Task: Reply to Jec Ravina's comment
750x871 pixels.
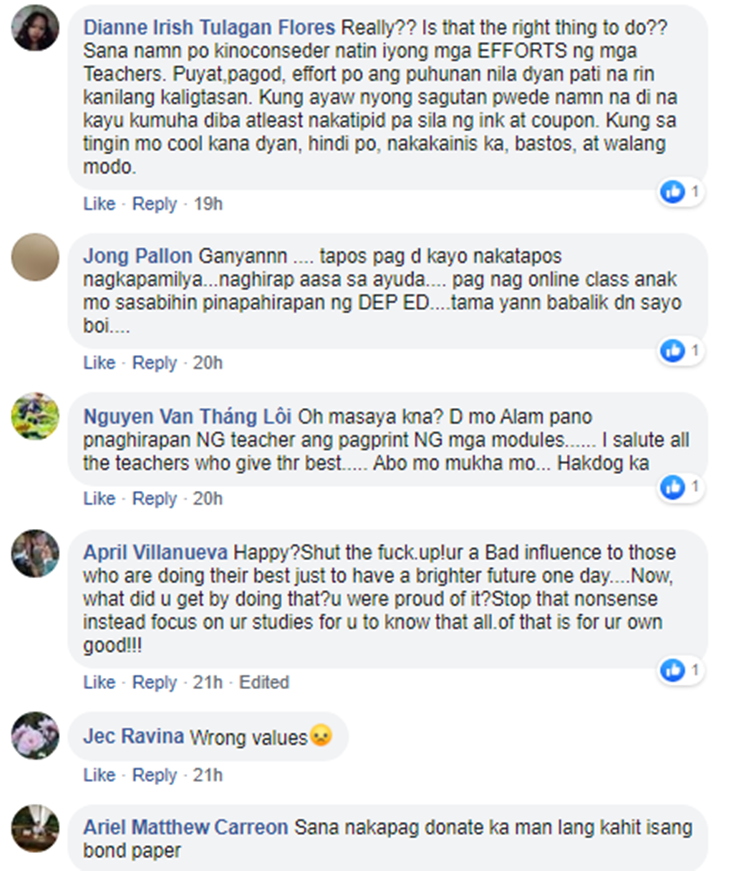Action: pos(154,775)
